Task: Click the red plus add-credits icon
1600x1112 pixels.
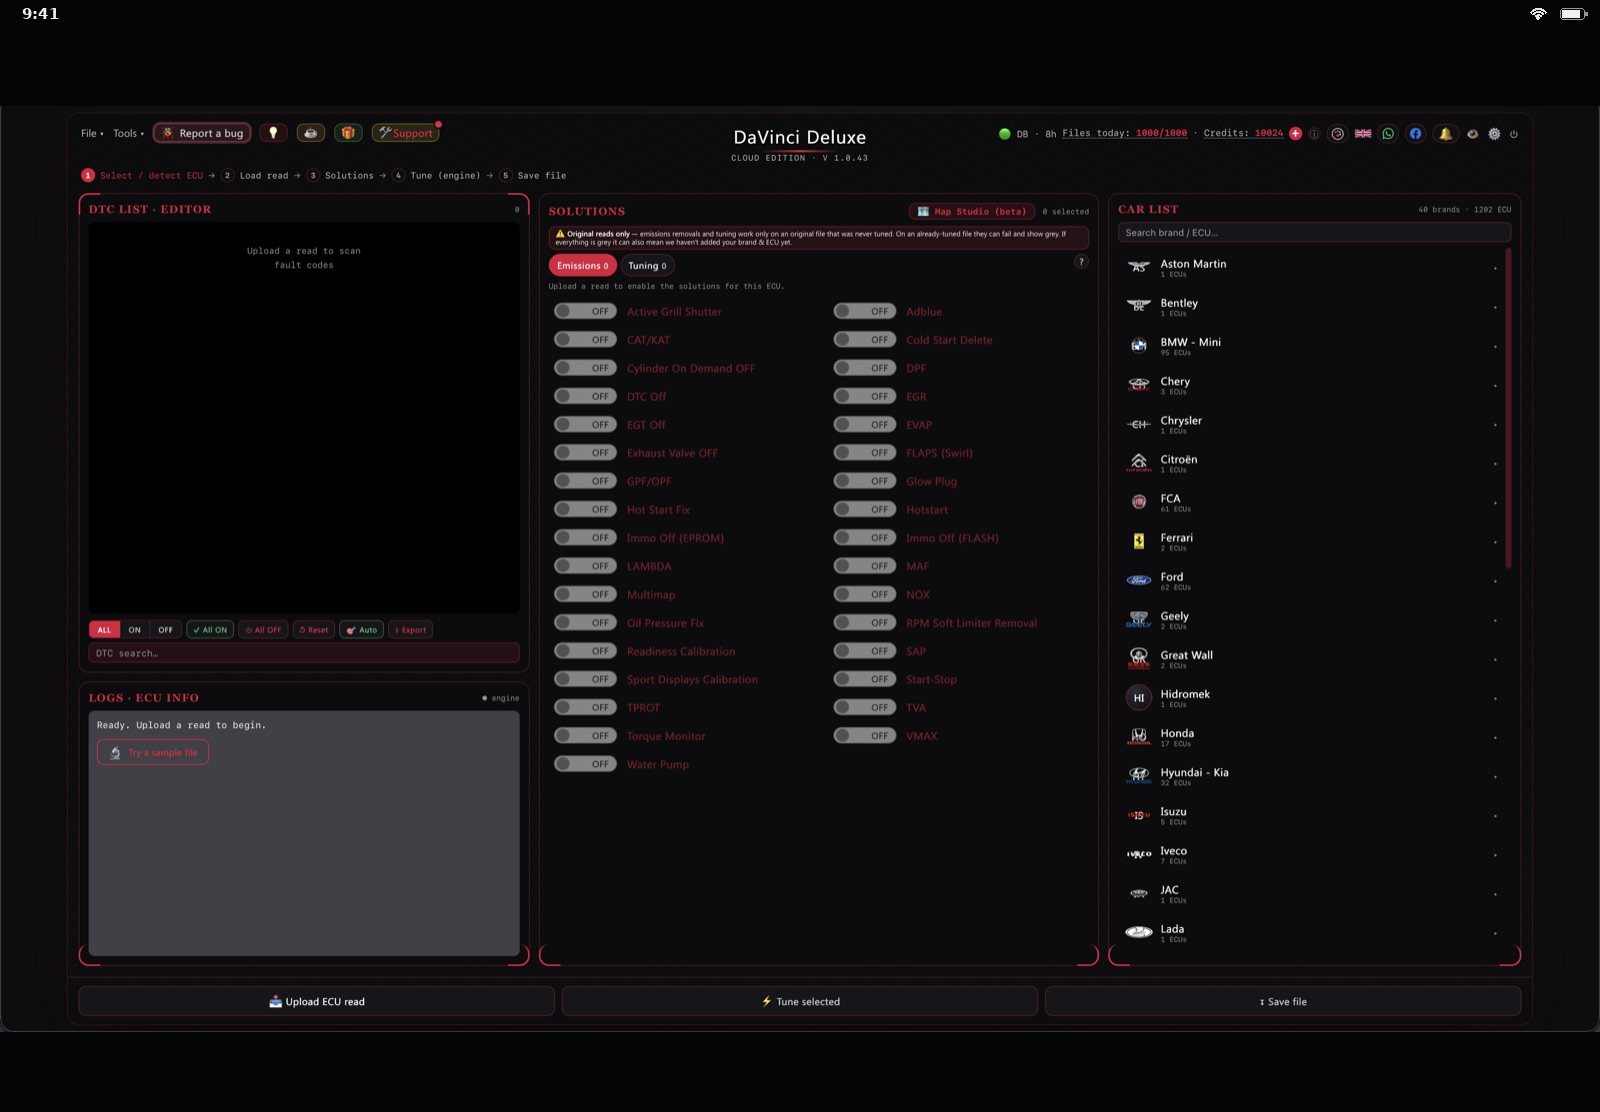Action: click(x=1296, y=133)
